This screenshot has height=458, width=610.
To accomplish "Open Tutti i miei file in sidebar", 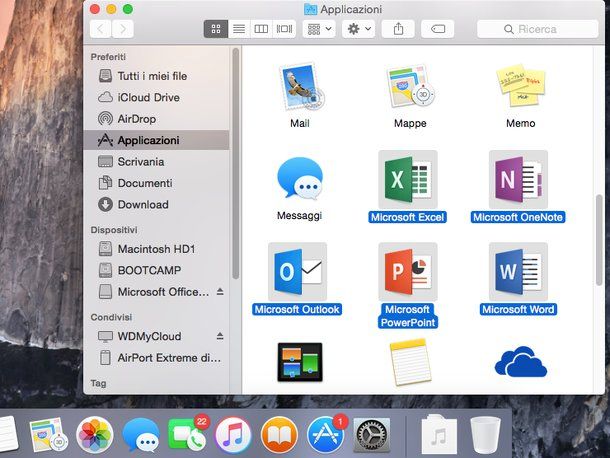I will coord(156,76).
